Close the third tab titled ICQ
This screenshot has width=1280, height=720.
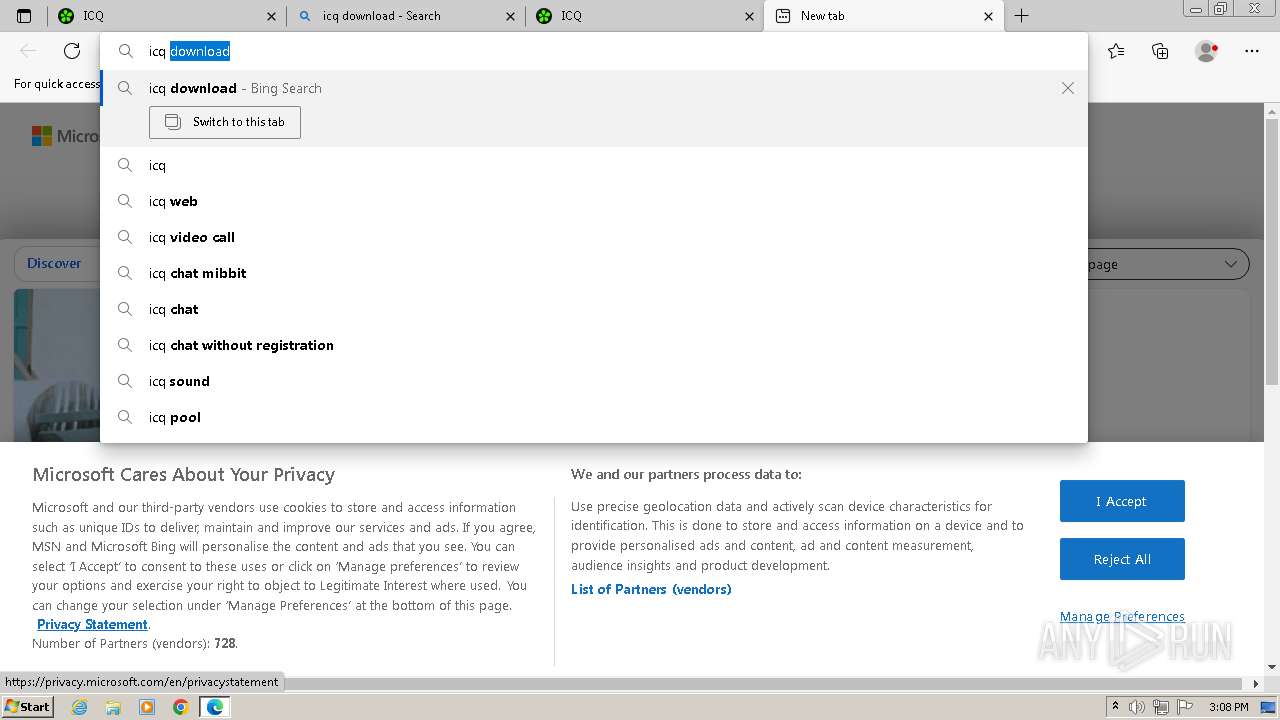750,16
